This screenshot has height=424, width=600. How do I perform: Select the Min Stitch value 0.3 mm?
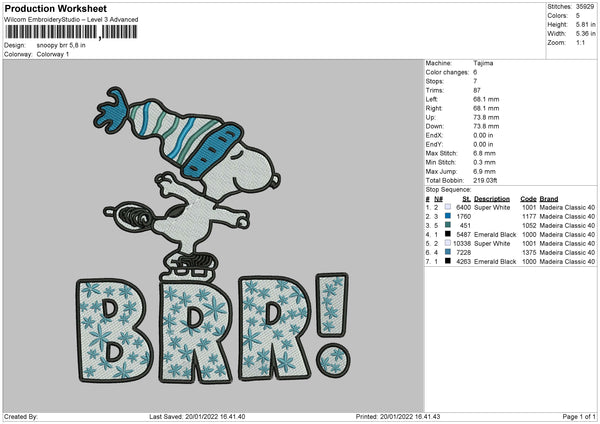click(x=484, y=162)
